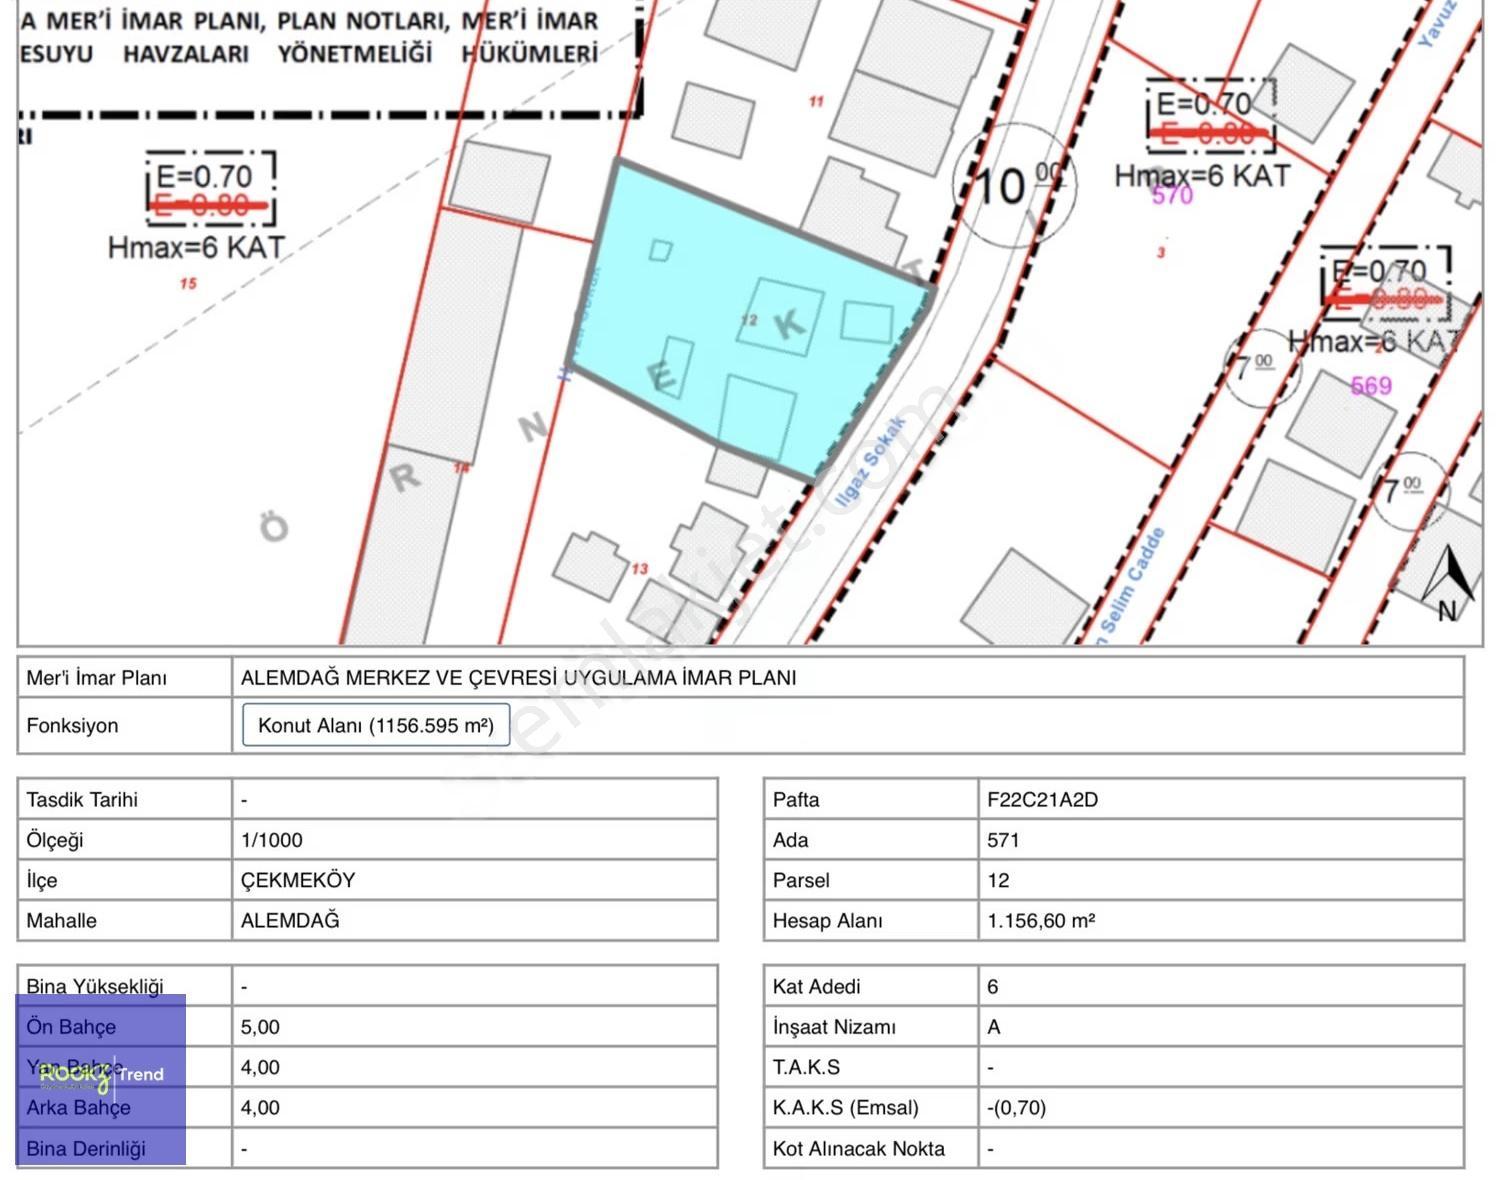Click the Ada value 571
This screenshot has height=1180, width=1503.
[1003, 840]
